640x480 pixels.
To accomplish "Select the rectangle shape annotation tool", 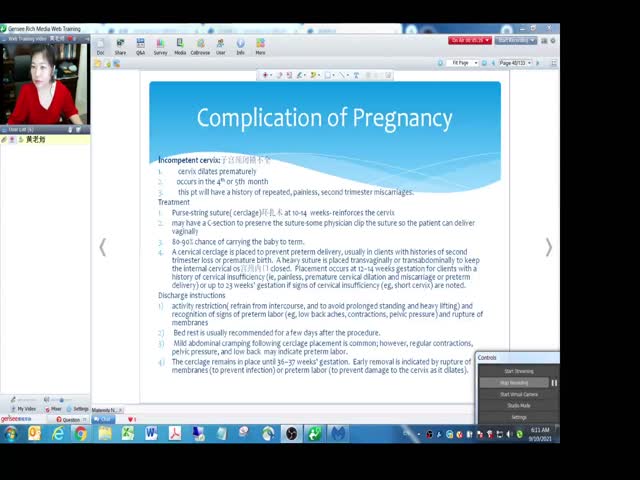I will (x=327, y=75).
